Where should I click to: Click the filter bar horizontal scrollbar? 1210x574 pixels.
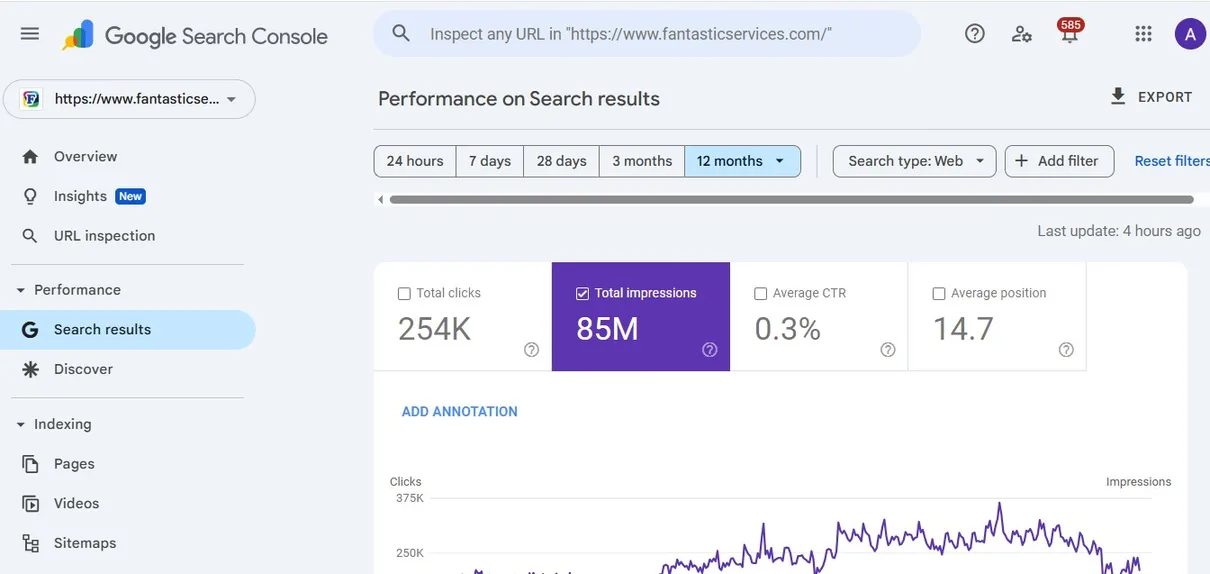point(791,200)
